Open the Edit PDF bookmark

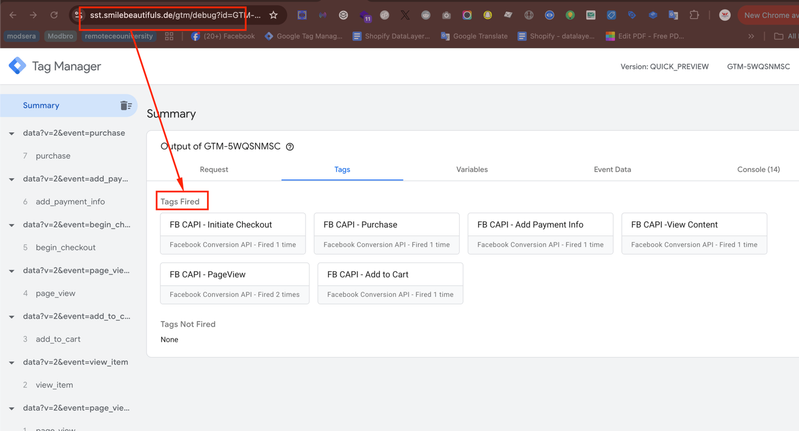645,36
